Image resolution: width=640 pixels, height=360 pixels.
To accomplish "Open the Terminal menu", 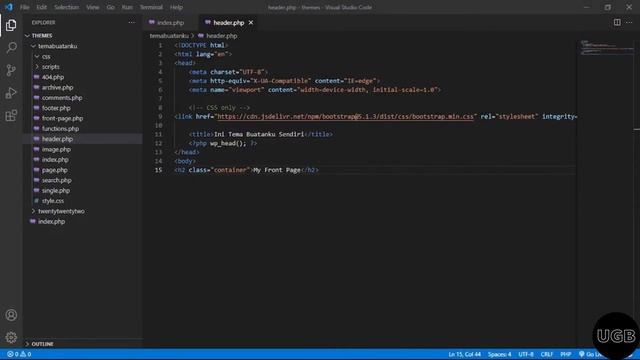I will click(x=151, y=7).
